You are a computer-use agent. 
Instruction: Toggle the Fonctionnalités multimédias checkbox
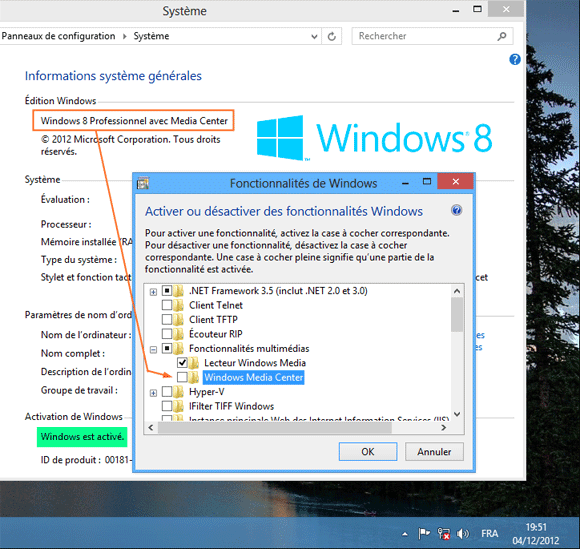[x=167, y=348]
